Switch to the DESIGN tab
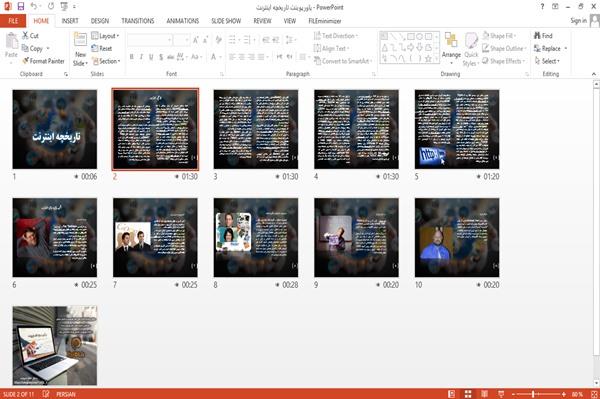 coord(100,21)
